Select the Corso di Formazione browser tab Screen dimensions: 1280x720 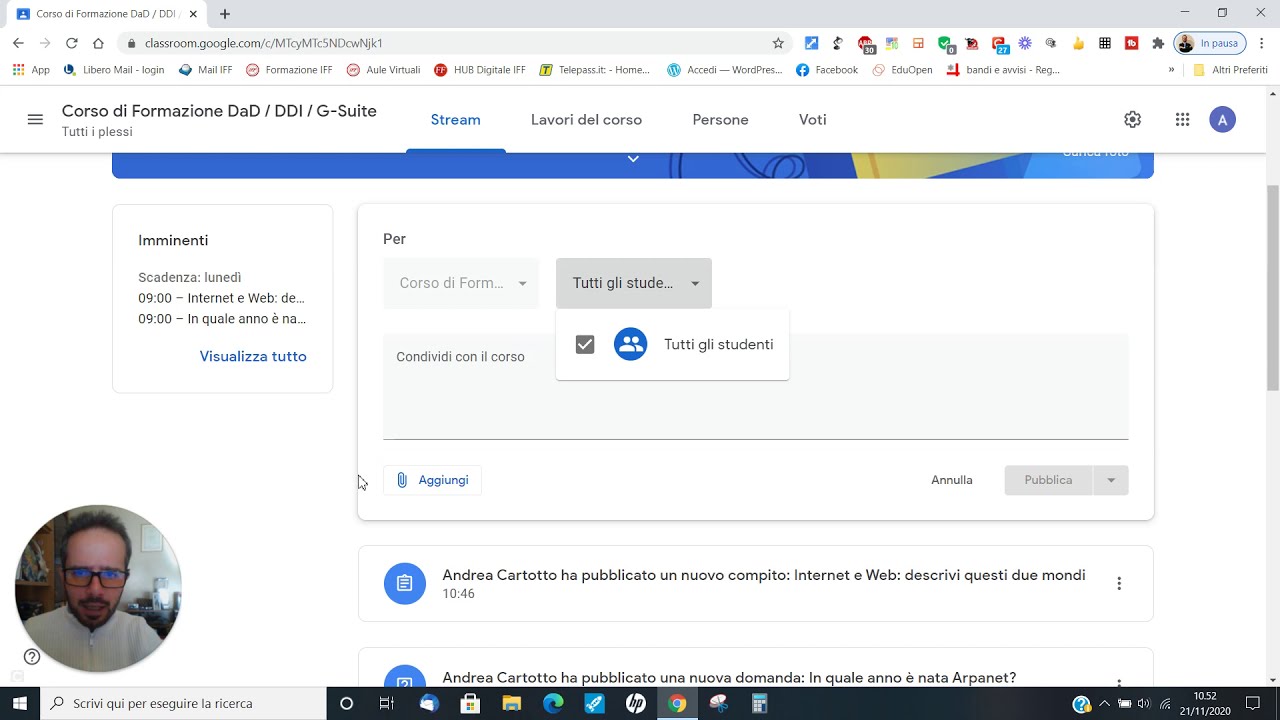[105, 14]
